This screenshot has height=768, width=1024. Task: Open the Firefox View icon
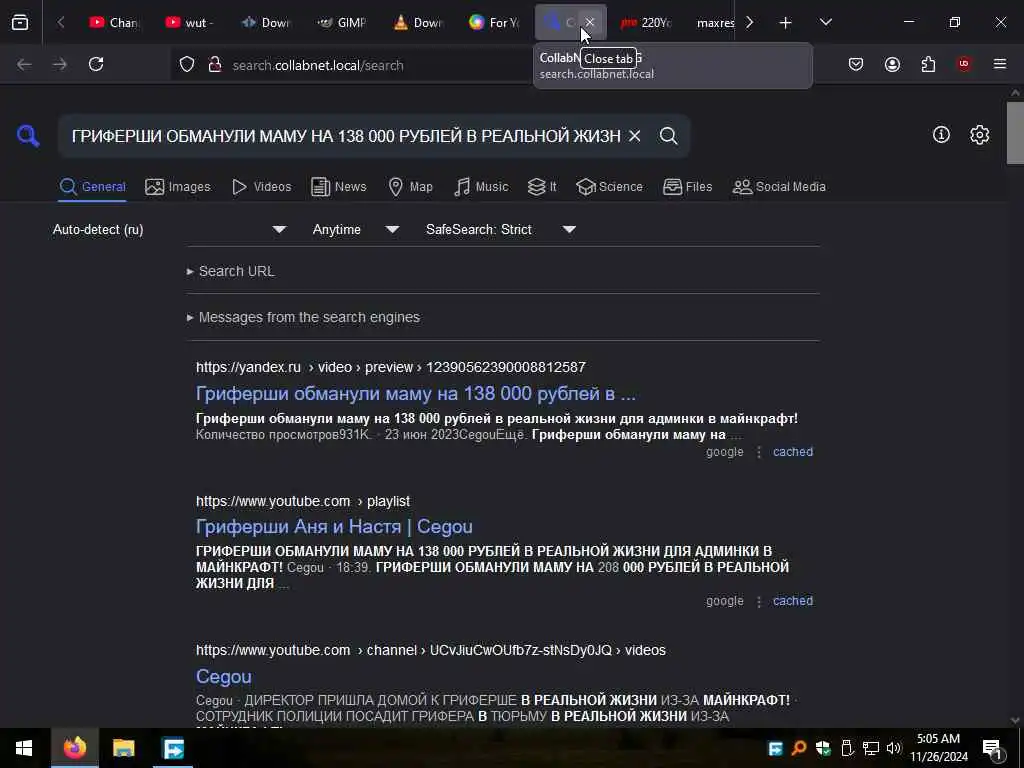point(20,22)
